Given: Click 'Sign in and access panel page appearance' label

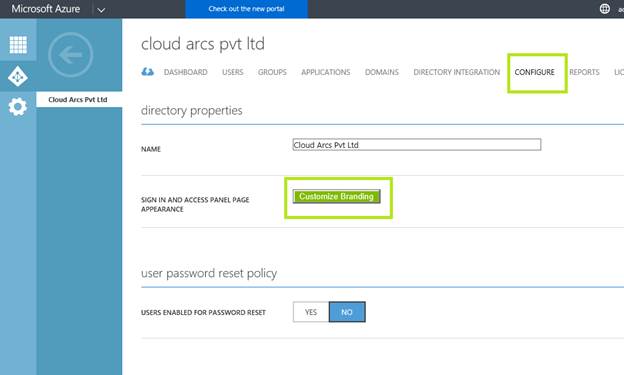Looking at the screenshot, I should point(195,204).
